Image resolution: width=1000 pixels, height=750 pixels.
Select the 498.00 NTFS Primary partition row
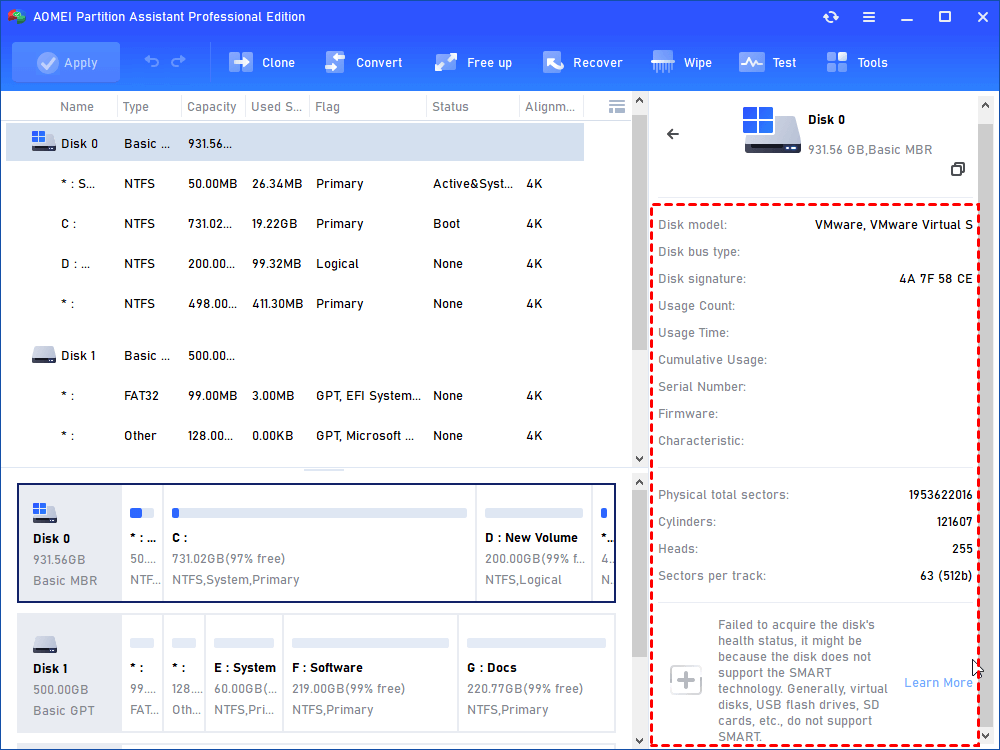(295, 304)
